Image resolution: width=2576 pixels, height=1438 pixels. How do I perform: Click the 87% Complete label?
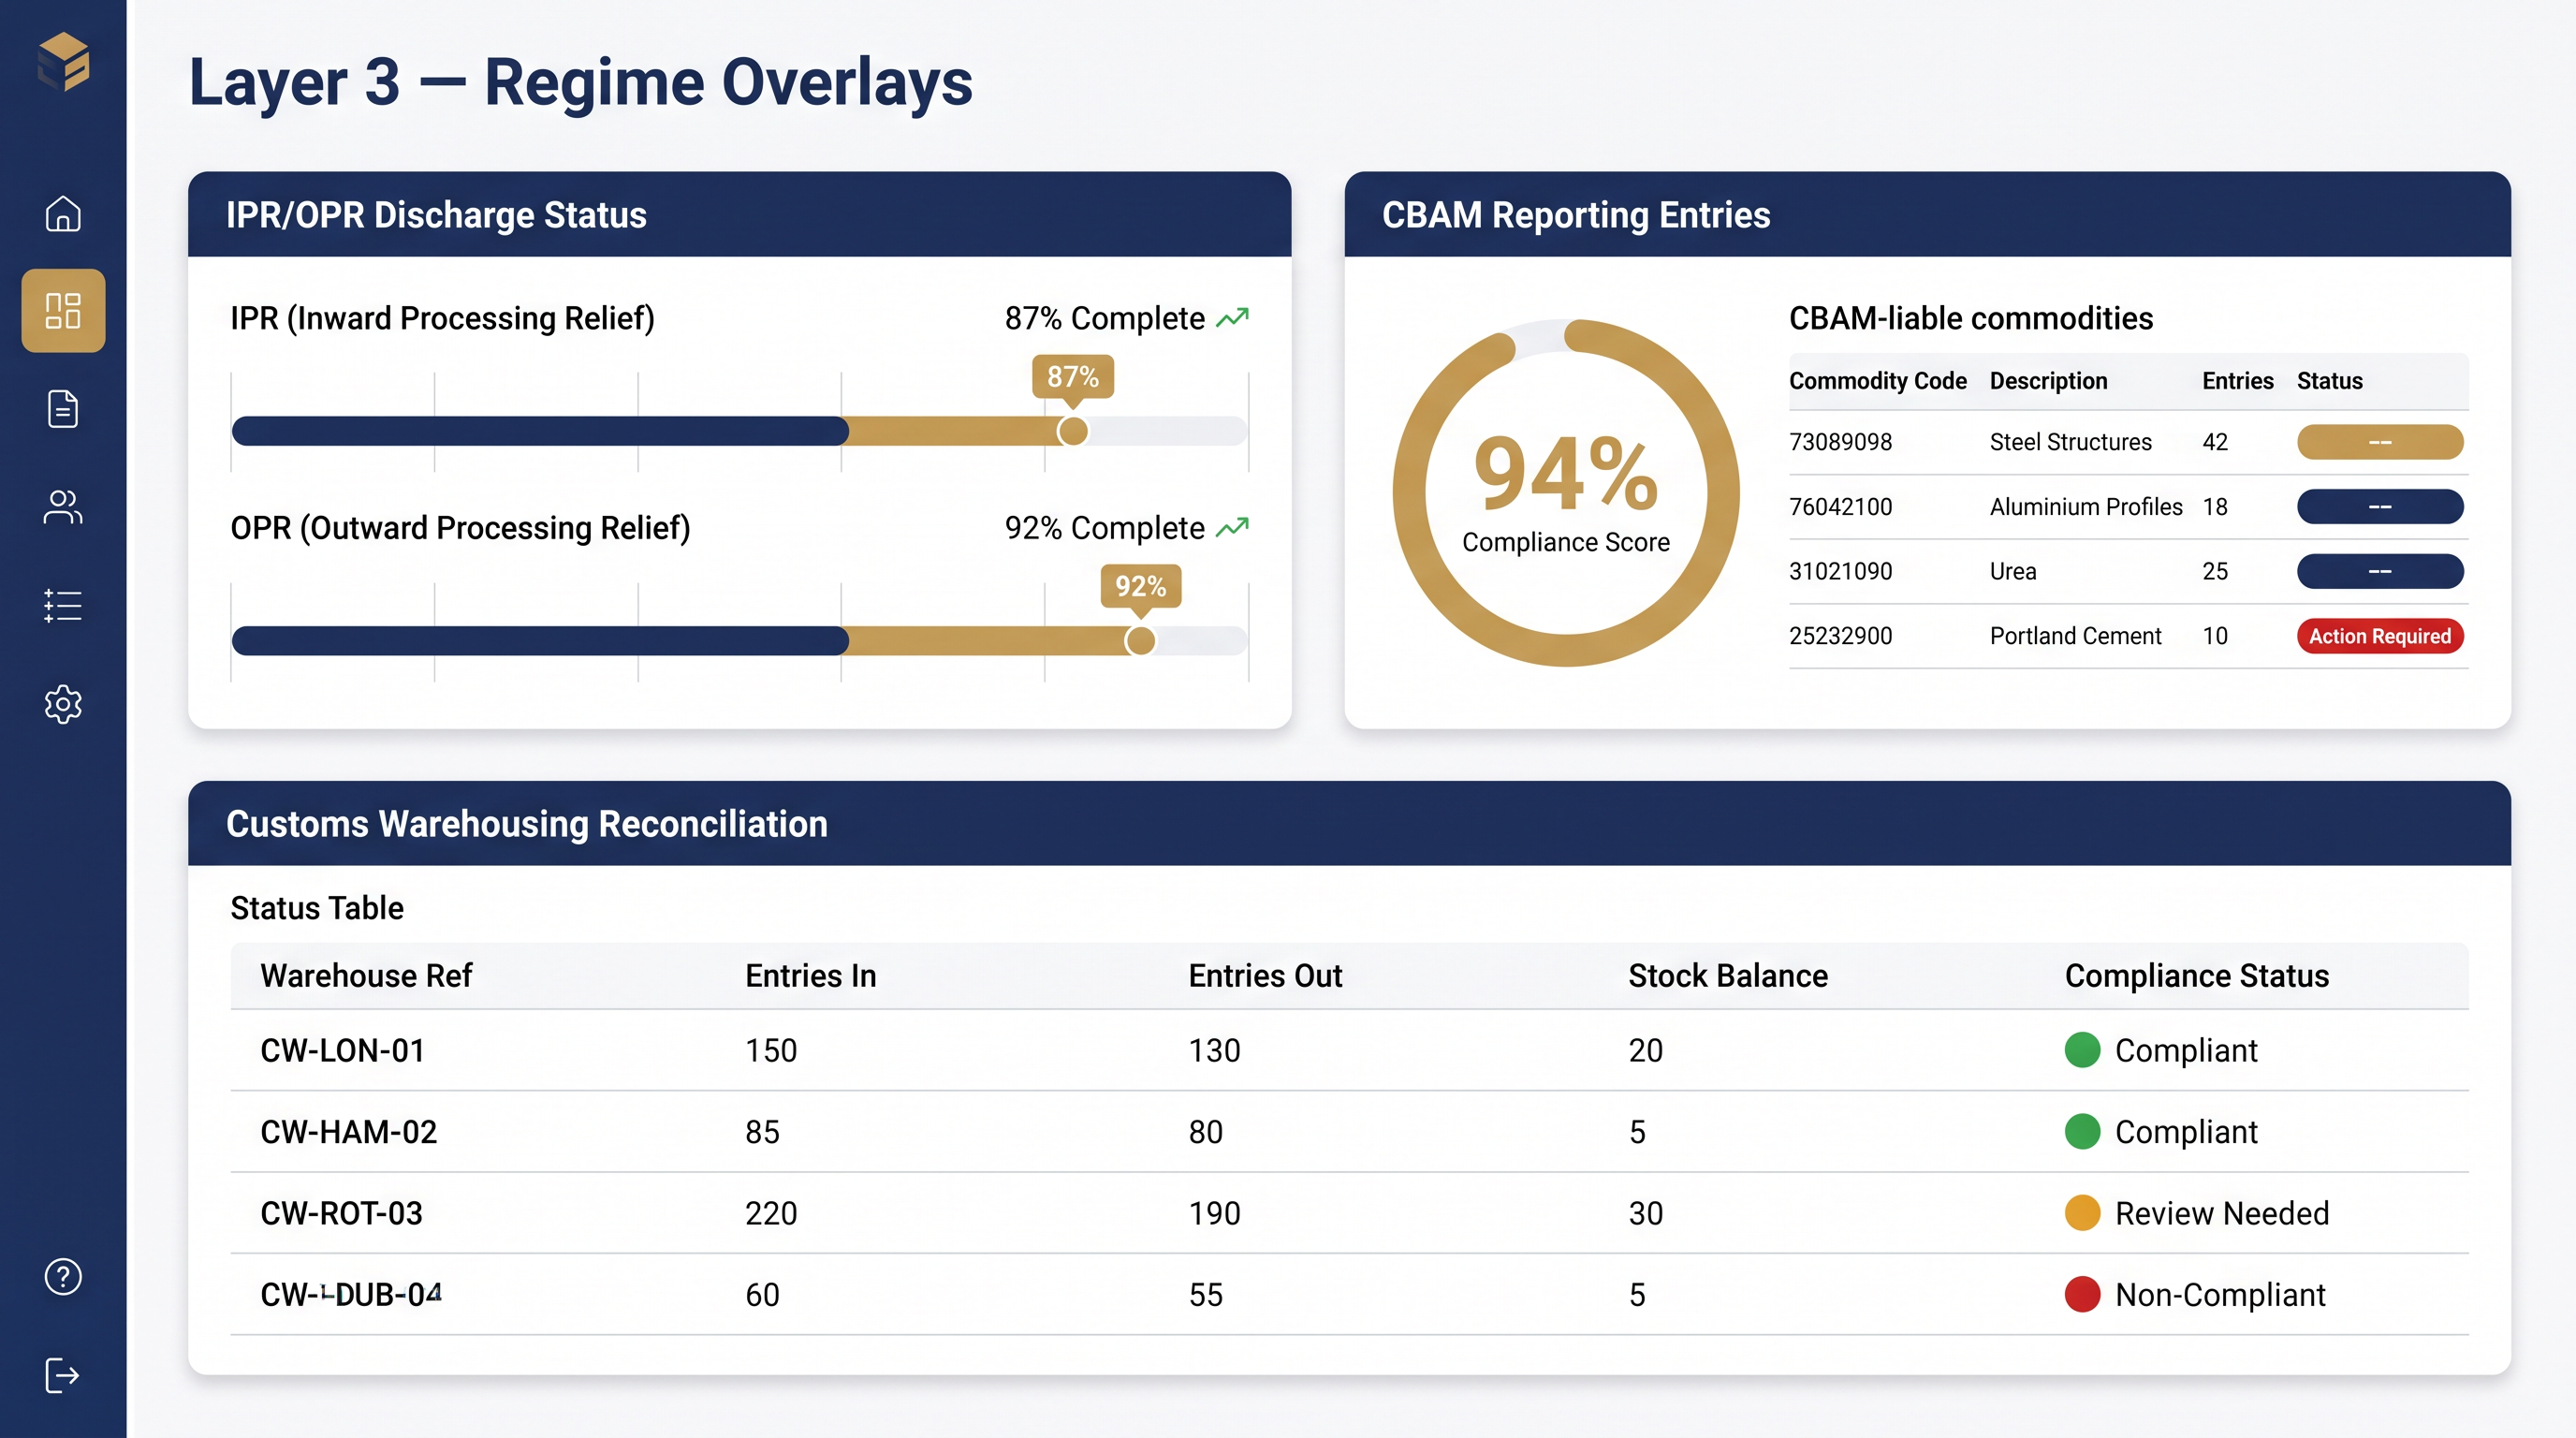(1104, 318)
